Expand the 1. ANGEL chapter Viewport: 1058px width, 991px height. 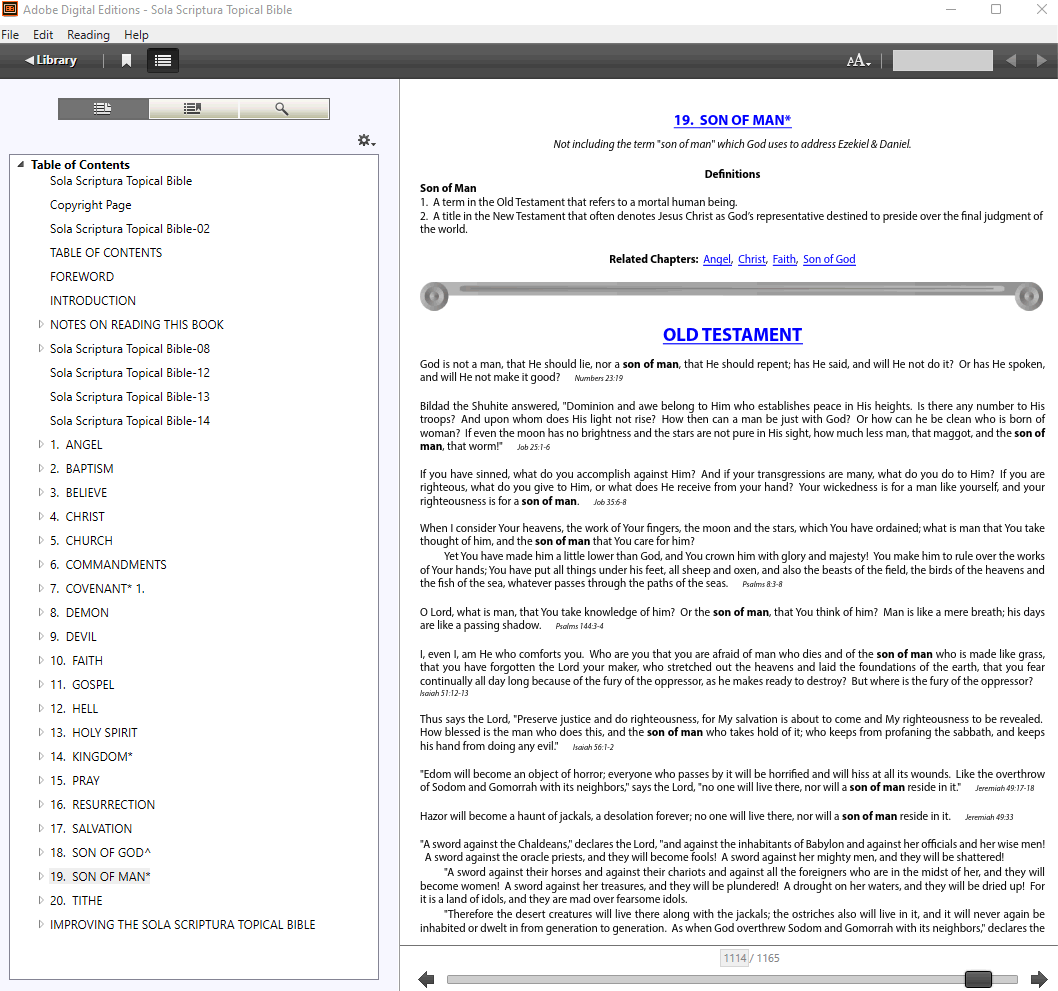point(40,445)
